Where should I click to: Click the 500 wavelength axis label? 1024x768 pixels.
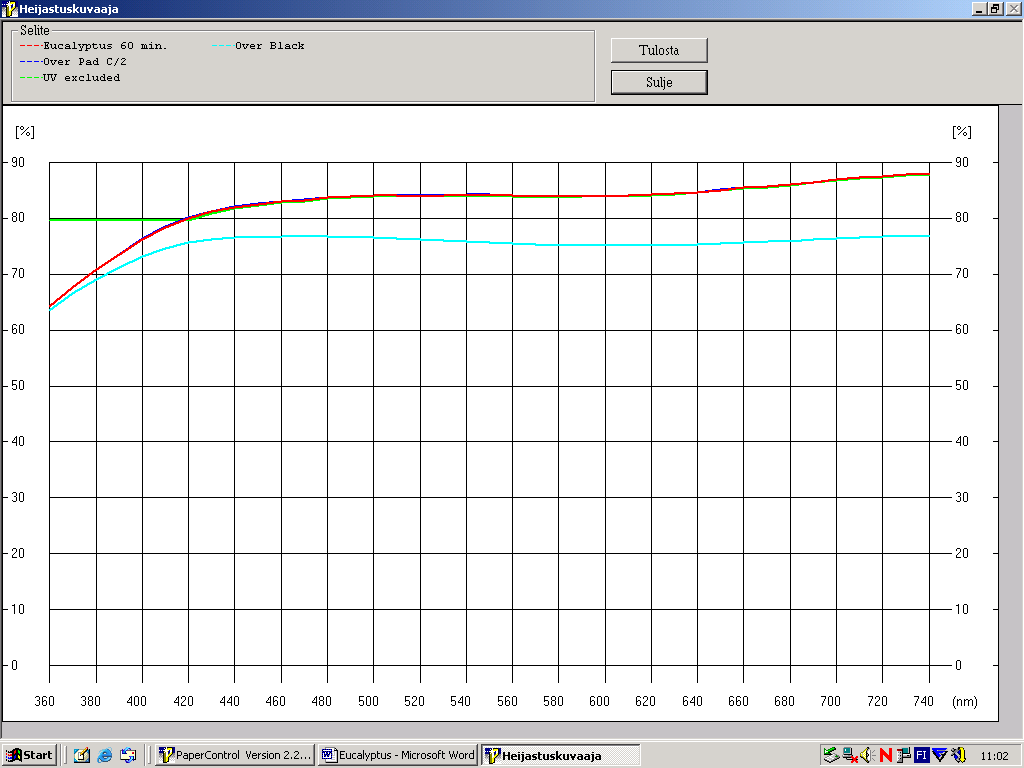(368, 701)
